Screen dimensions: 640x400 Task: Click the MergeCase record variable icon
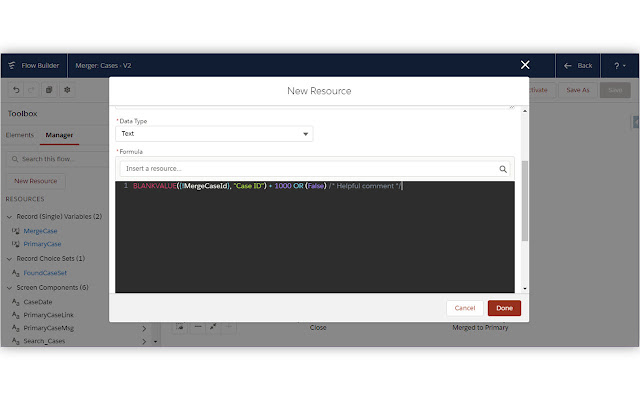[x=16, y=231]
